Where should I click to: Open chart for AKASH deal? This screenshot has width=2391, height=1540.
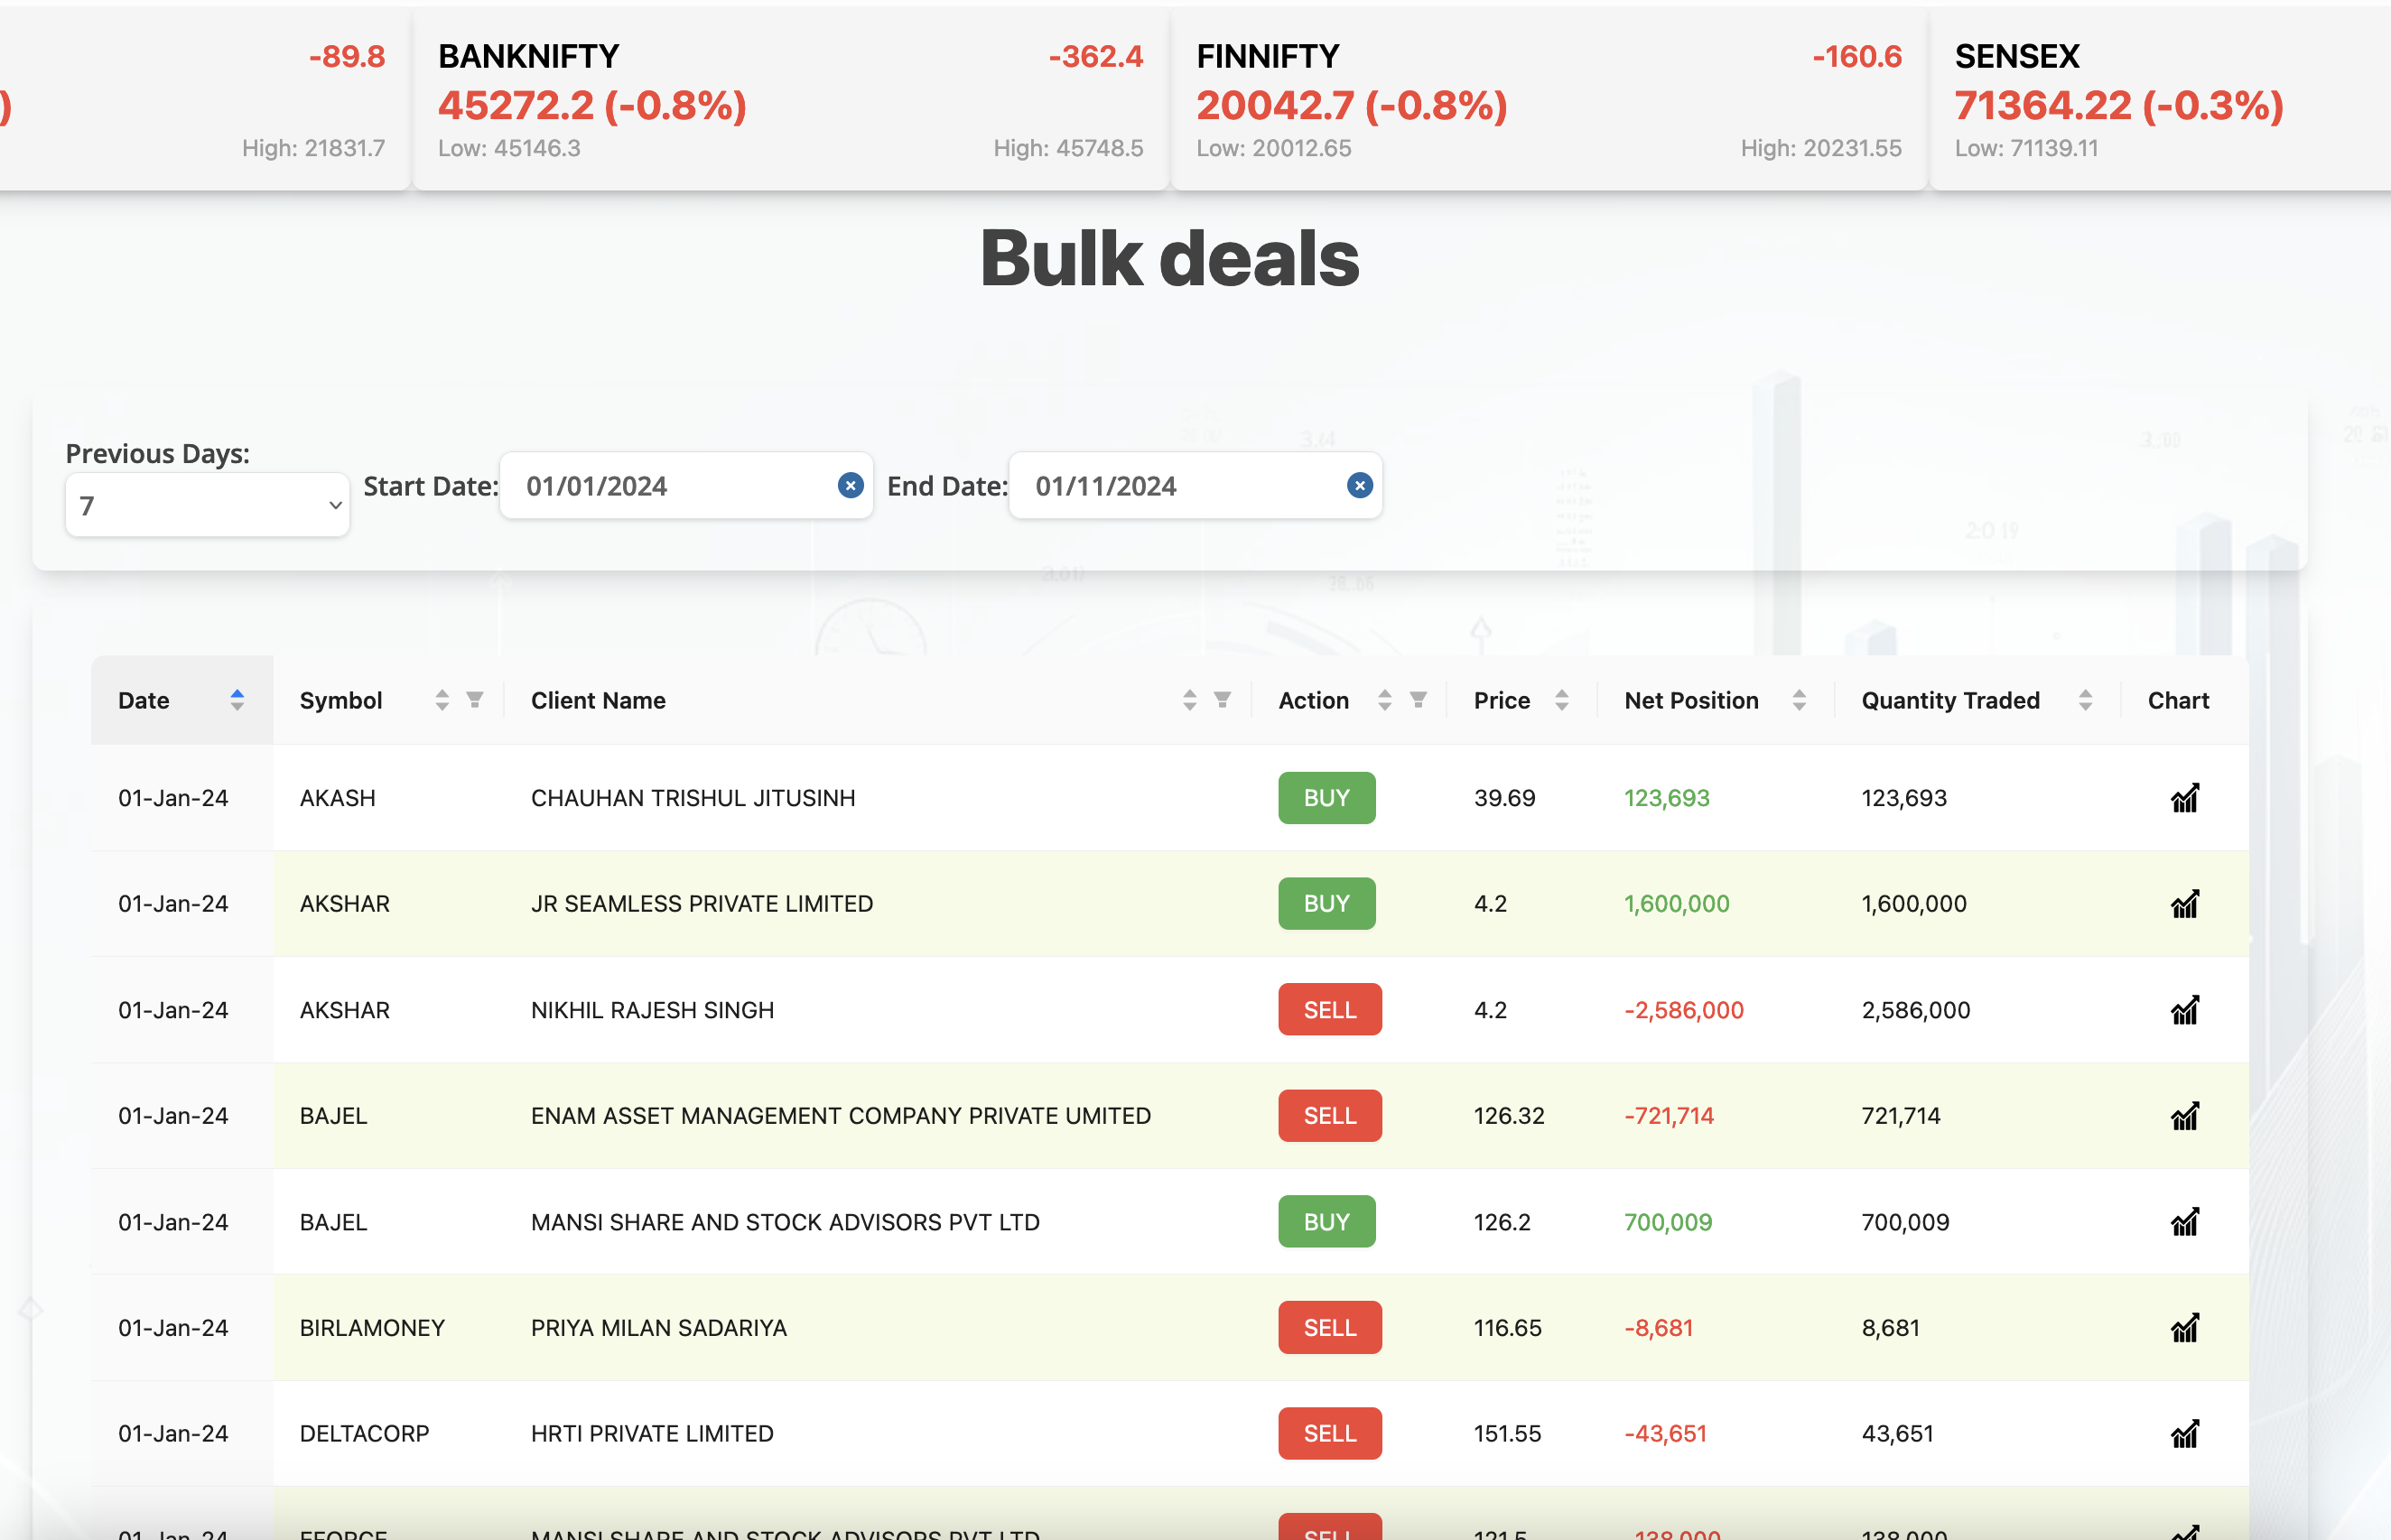click(2184, 798)
